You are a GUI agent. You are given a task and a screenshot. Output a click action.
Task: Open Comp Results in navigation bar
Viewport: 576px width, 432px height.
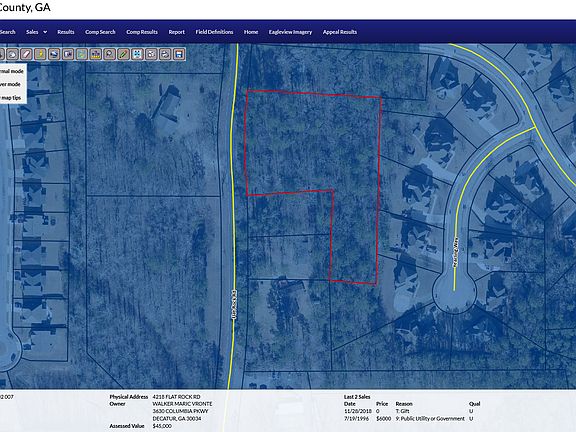tap(142, 32)
